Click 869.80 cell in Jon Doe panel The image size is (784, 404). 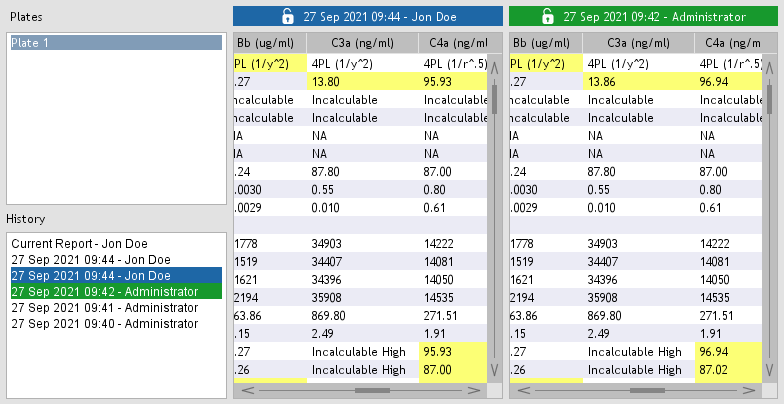point(363,316)
